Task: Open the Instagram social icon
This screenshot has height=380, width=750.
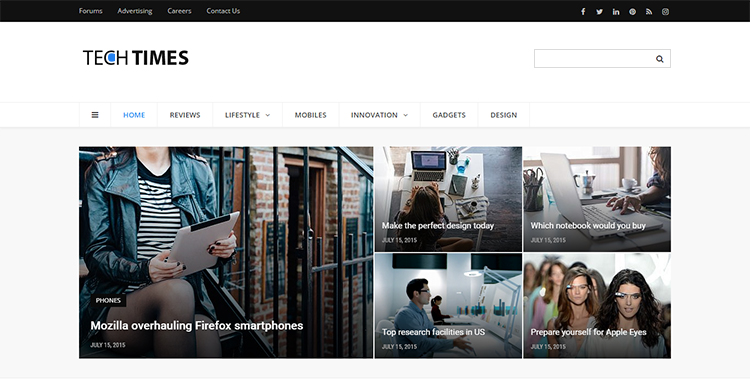Action: coord(665,11)
